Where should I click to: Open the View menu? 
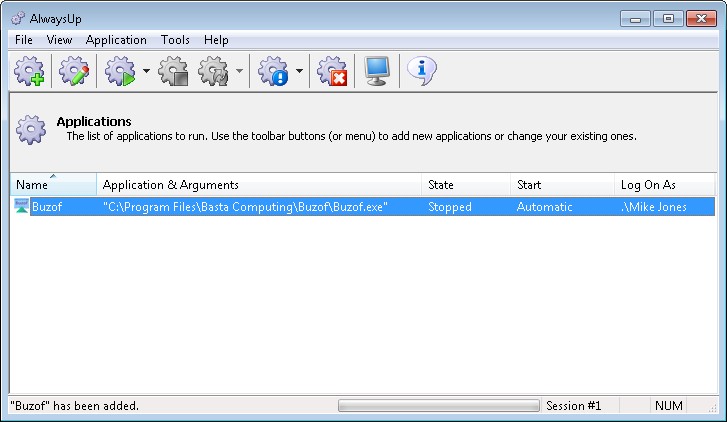[x=59, y=40]
